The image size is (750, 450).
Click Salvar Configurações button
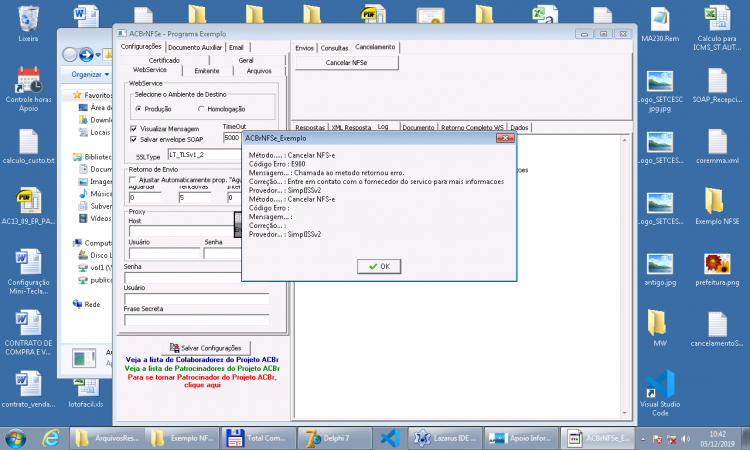[x=206, y=348]
